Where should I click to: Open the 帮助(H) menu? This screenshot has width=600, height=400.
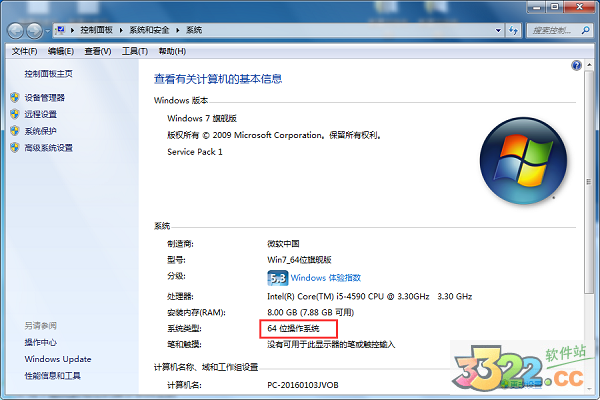tap(172, 51)
